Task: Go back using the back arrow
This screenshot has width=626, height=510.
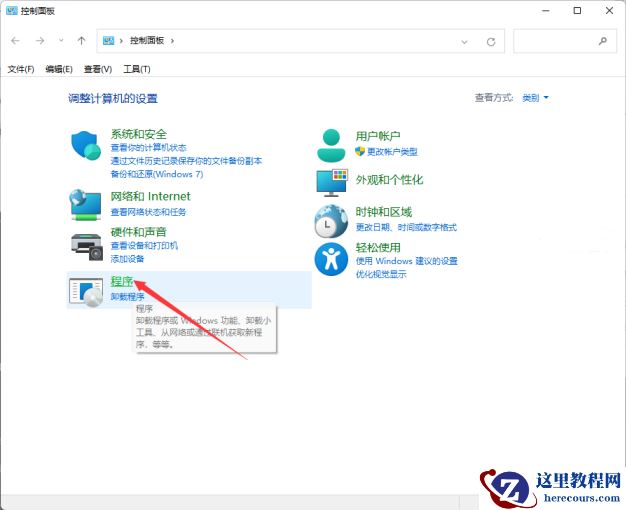Action: coord(15,41)
